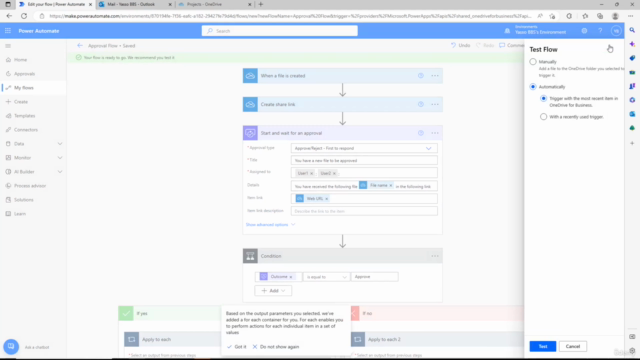Open the Edge sidebar search icon
This screenshot has width=640, height=360.
(632, 30)
